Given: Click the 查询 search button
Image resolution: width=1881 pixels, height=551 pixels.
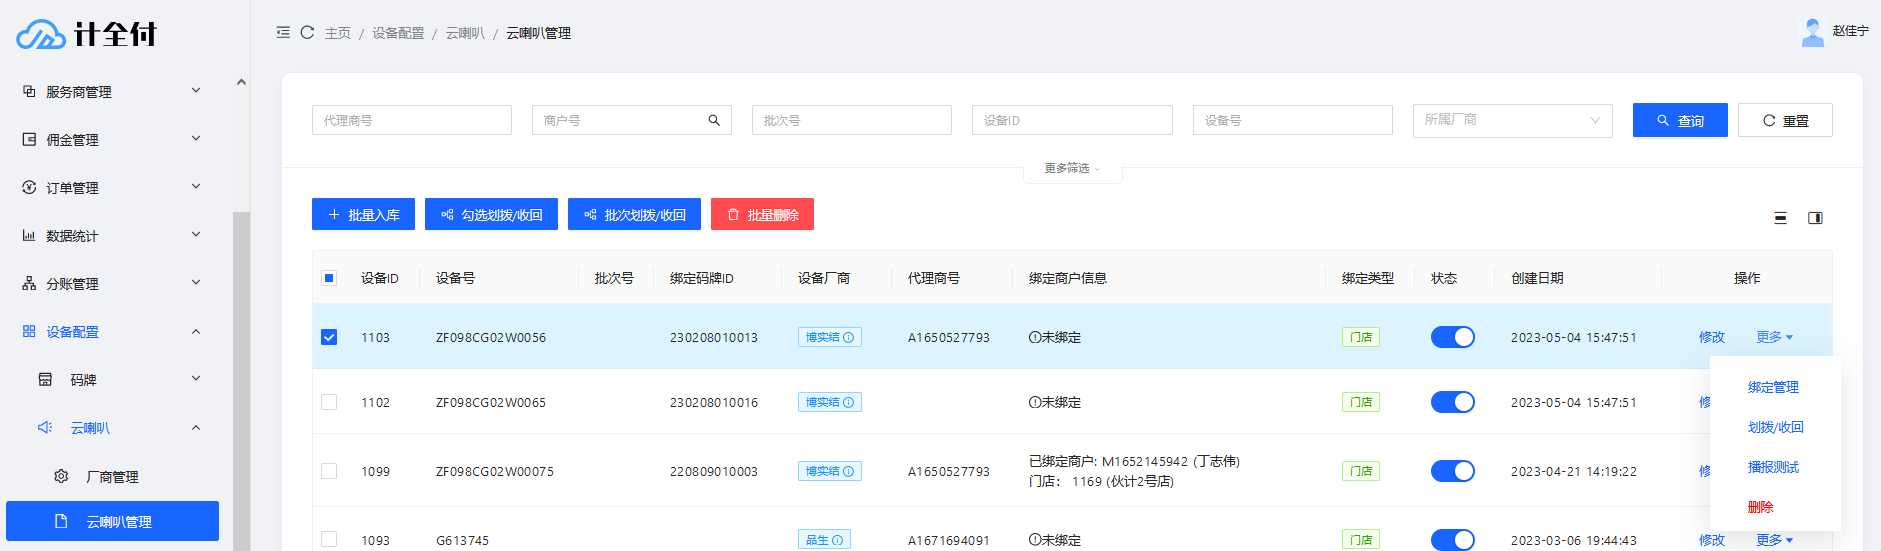Looking at the screenshot, I should pyautogui.click(x=1679, y=120).
